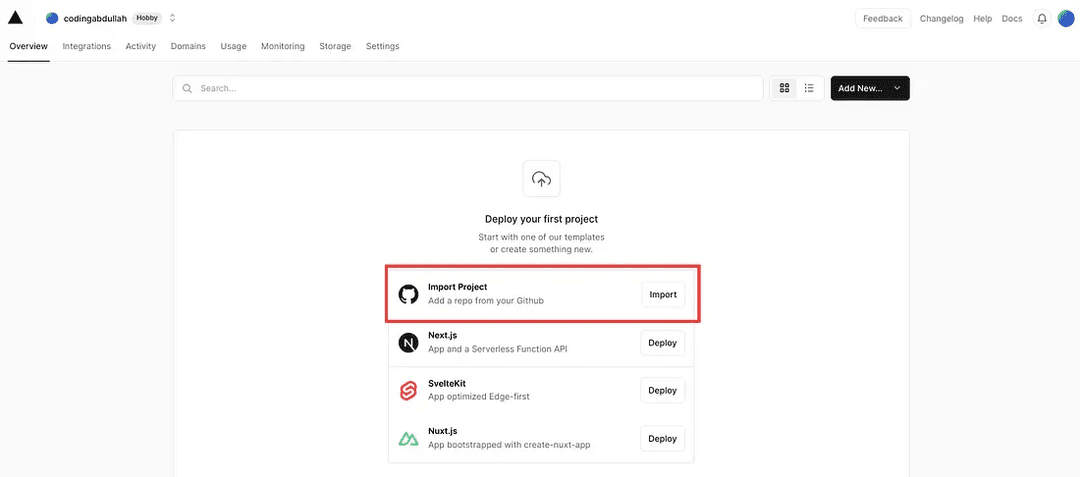Viewport: 1080px width, 477px height.
Task: Click the user avatar in top right
Action: click(x=1065, y=18)
